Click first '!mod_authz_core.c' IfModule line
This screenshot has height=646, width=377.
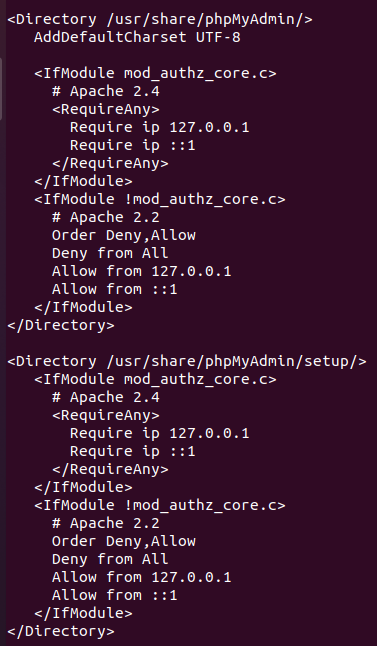coord(160,199)
